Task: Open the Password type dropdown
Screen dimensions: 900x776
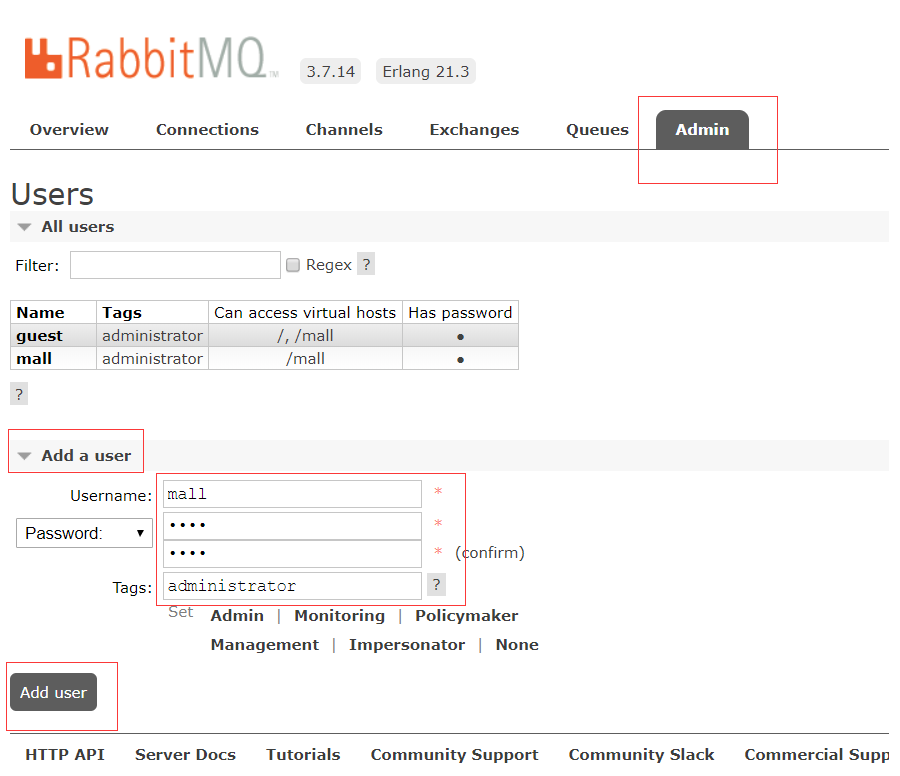Action: pos(84,533)
